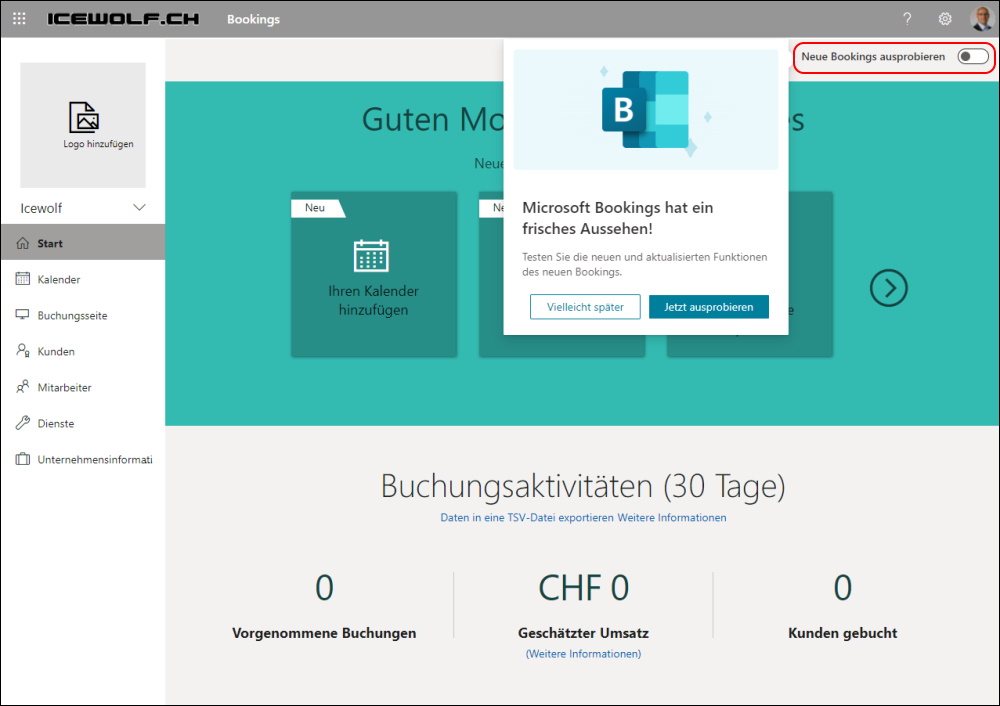
Task: Click the Buchungsseite monitor icon
Action: [x=23, y=315]
